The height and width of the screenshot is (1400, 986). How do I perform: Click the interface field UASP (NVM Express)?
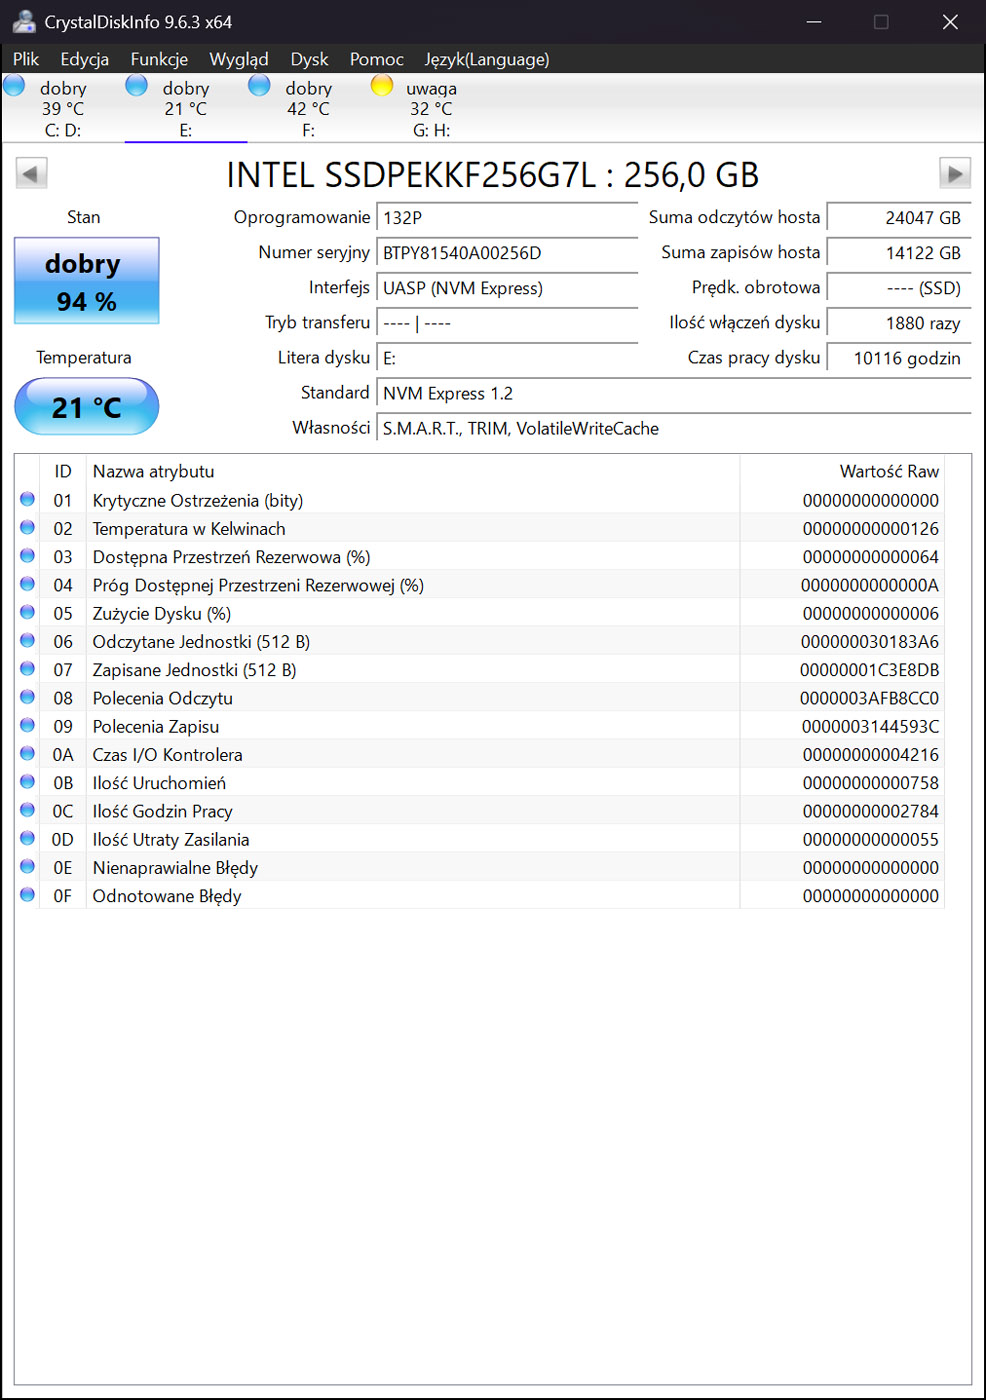click(507, 288)
